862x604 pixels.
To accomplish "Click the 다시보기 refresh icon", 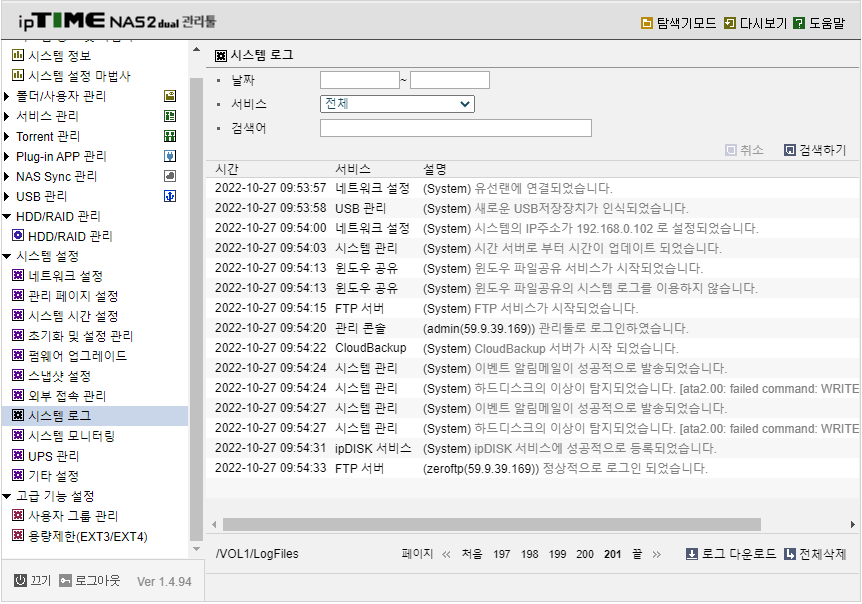I will click(730, 23).
